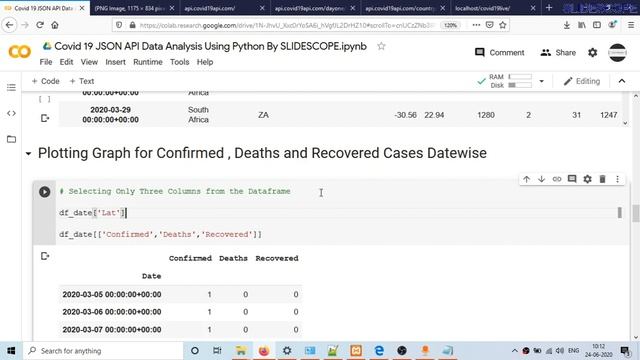Click the Colab logo
The height and width of the screenshot is (360, 640).
19,52
